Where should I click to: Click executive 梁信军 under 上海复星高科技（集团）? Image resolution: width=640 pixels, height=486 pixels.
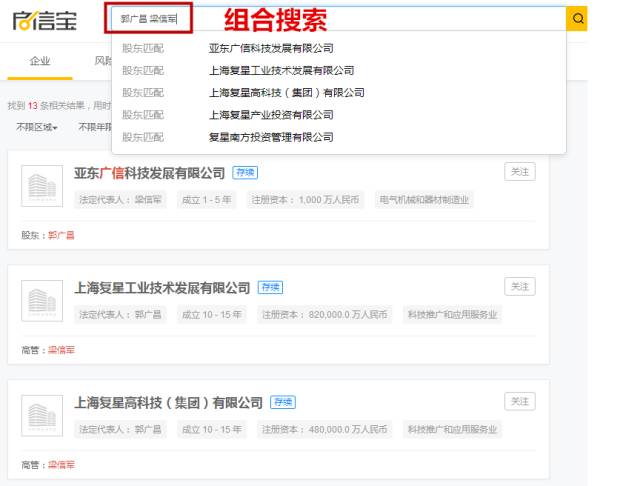[x=61, y=464]
